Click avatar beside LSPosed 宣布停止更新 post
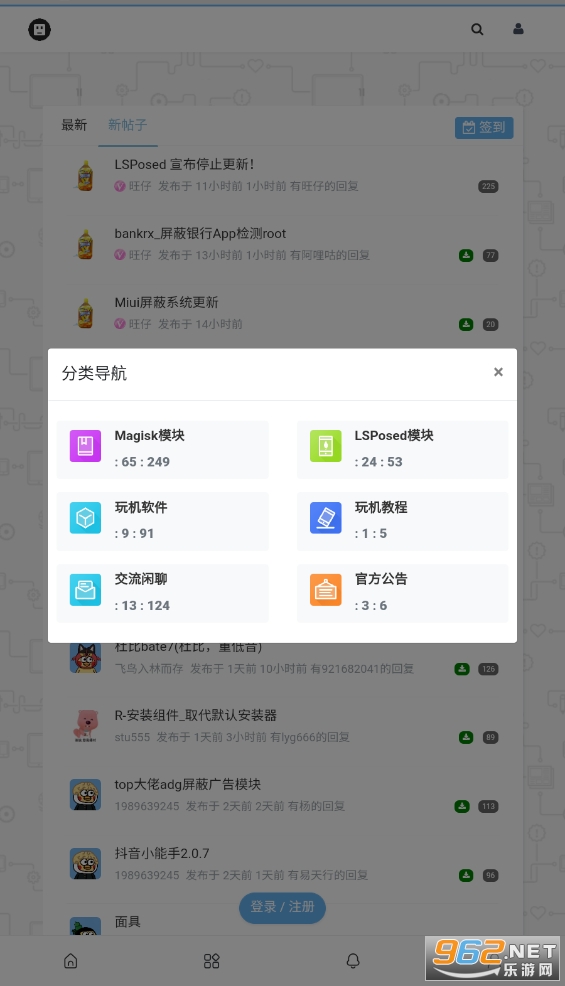Image resolution: width=565 pixels, height=986 pixels. coord(85,175)
